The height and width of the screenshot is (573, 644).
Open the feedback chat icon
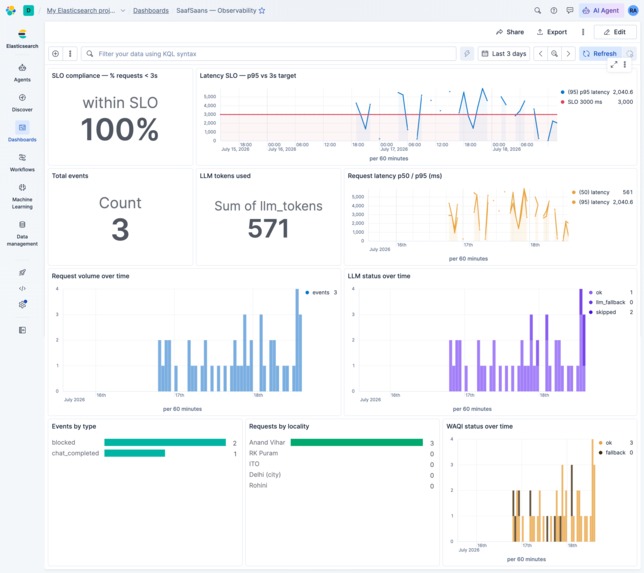coord(570,11)
